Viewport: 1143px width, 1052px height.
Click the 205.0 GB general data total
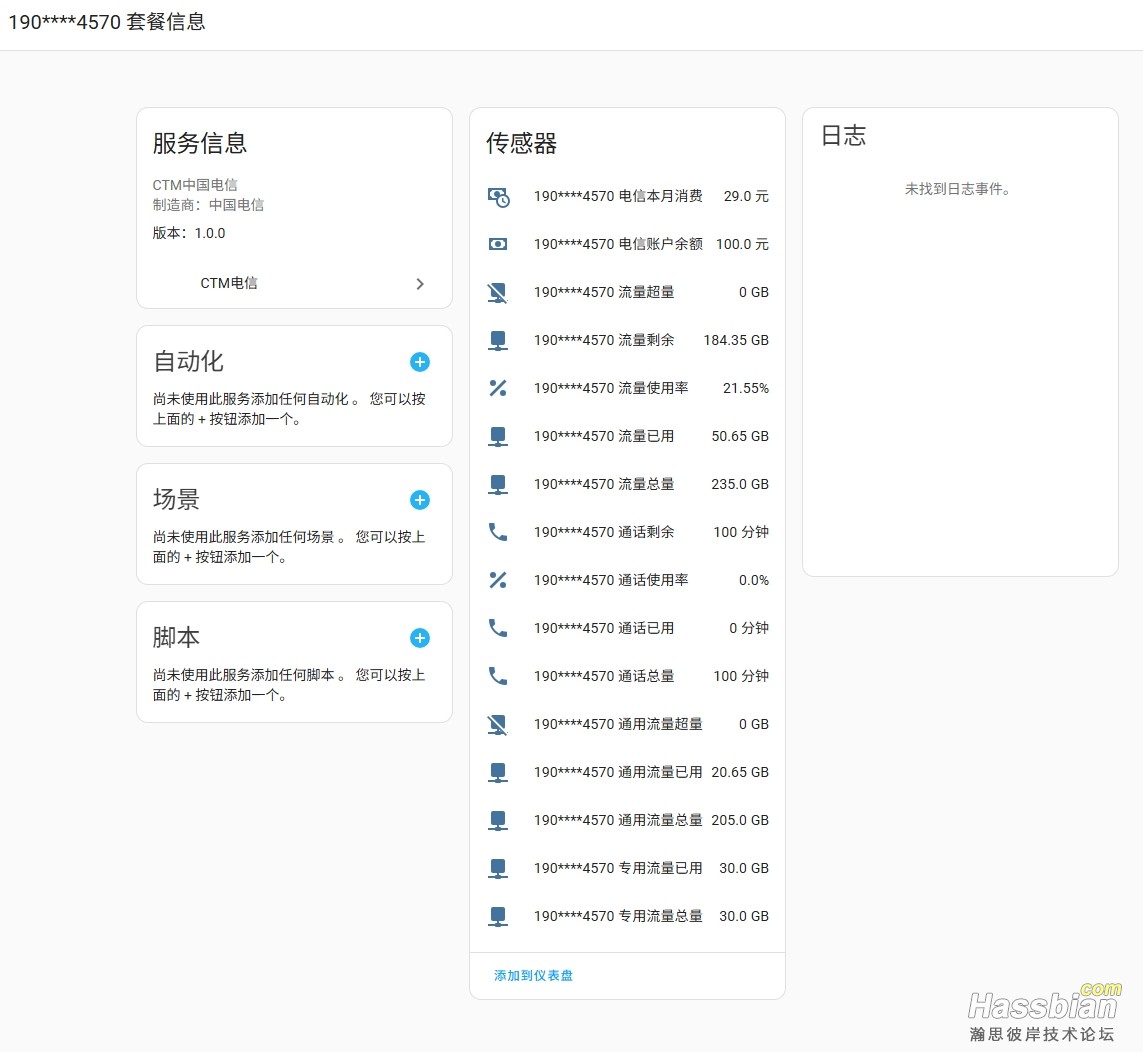pyautogui.click(x=740, y=821)
